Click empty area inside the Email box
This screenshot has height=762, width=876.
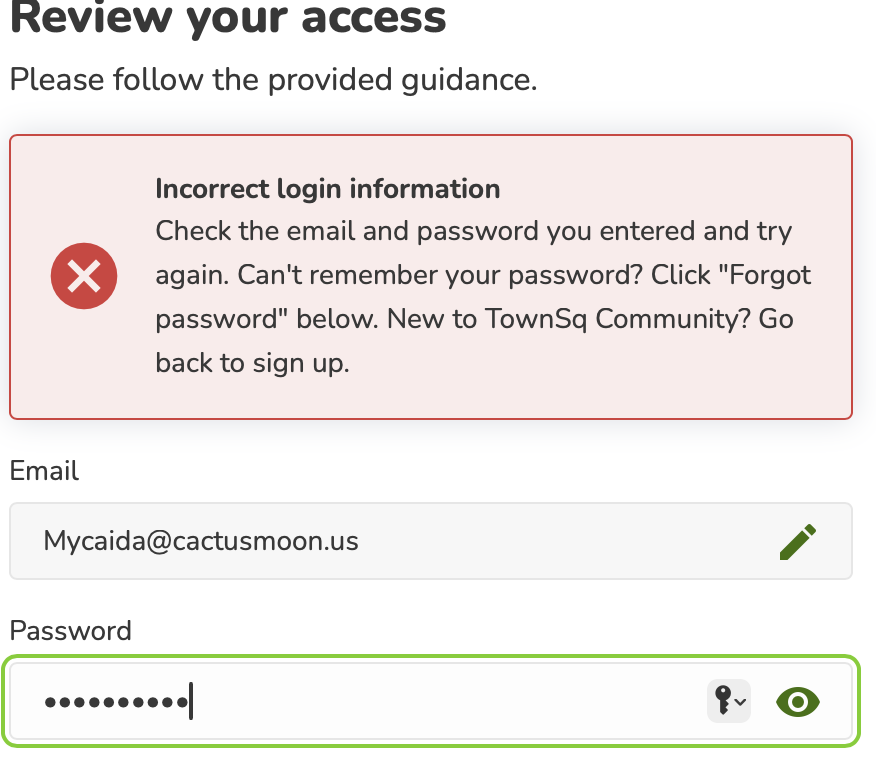pyautogui.click(x=559, y=541)
